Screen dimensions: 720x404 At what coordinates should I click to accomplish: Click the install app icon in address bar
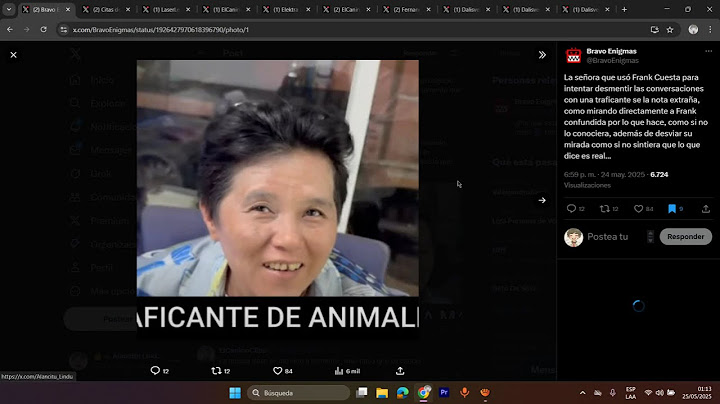(x=655, y=29)
